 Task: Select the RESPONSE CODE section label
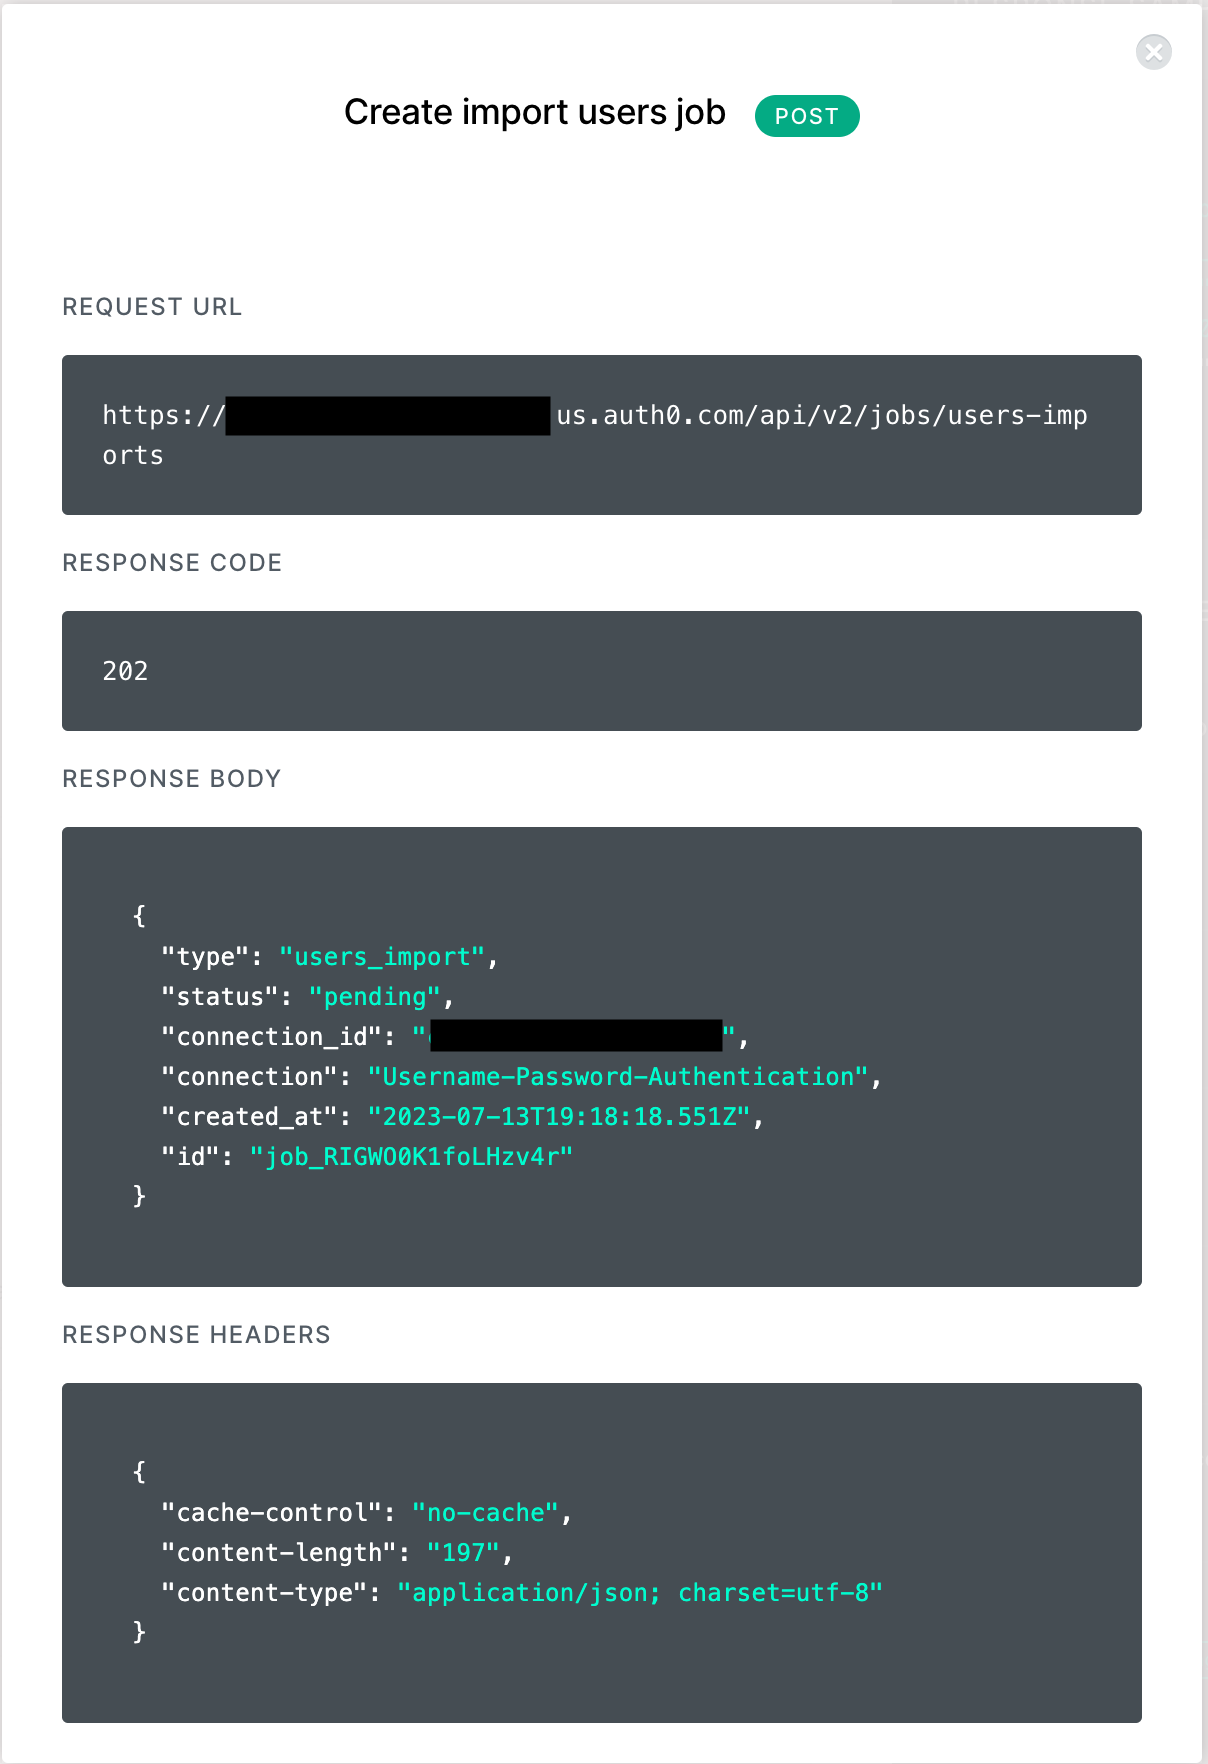[172, 563]
